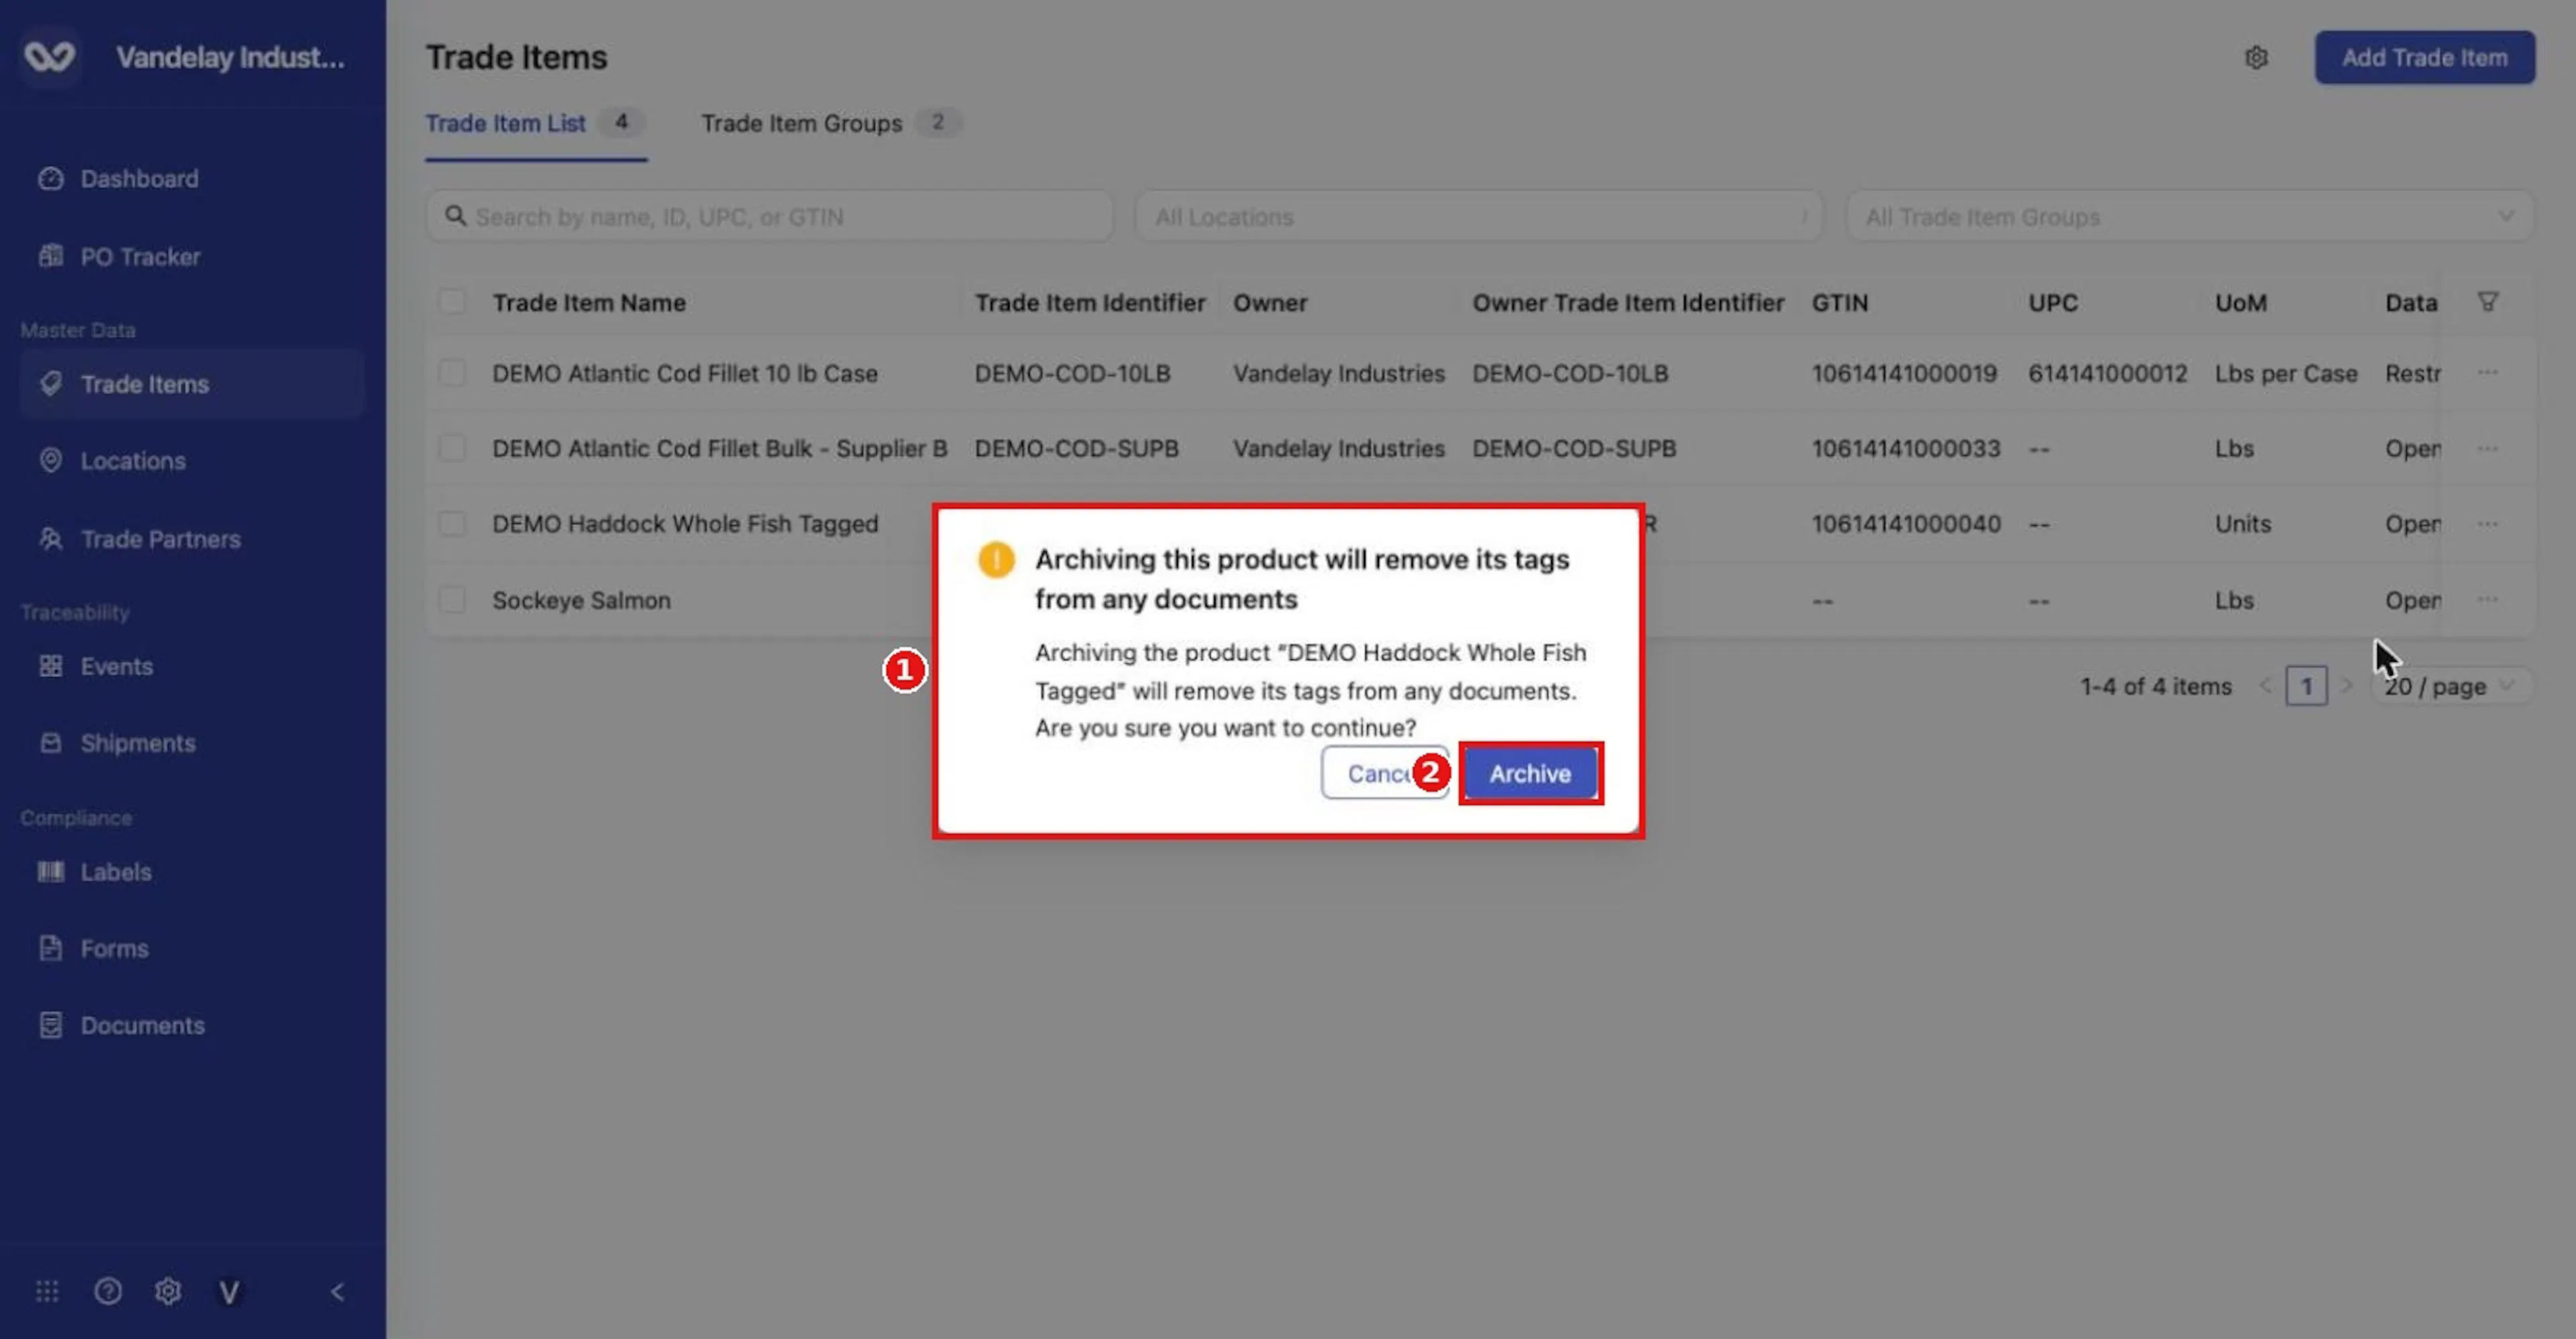Check DEMO Haddock Whole Fish Tagged row
The width and height of the screenshot is (2576, 1339).
[452, 524]
